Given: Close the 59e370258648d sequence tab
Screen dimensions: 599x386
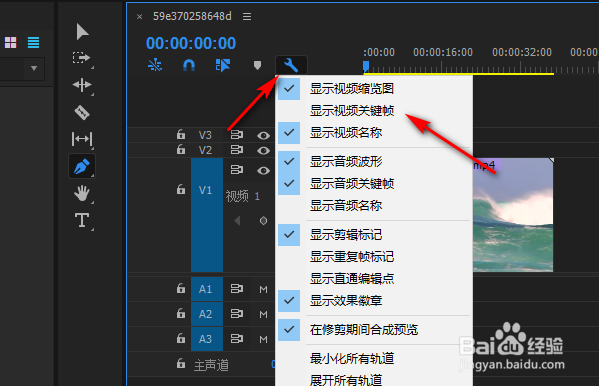Looking at the screenshot, I should (x=139, y=16).
